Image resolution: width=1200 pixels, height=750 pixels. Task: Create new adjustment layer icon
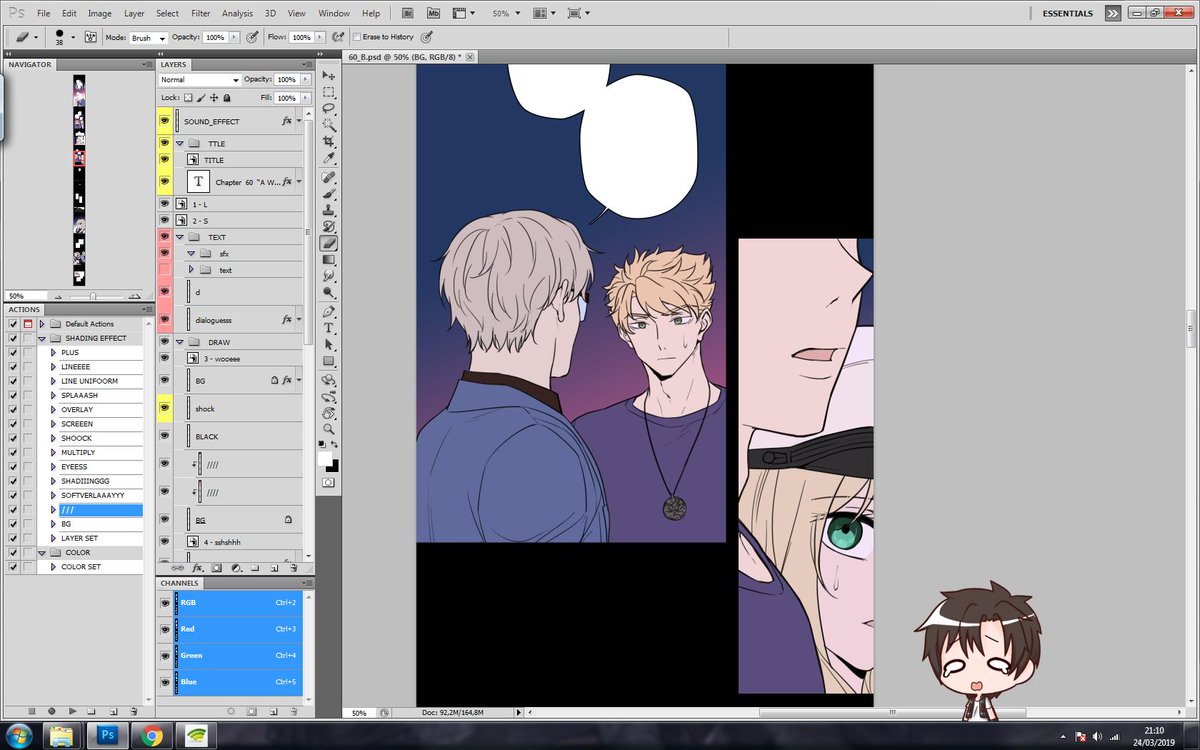[235, 567]
